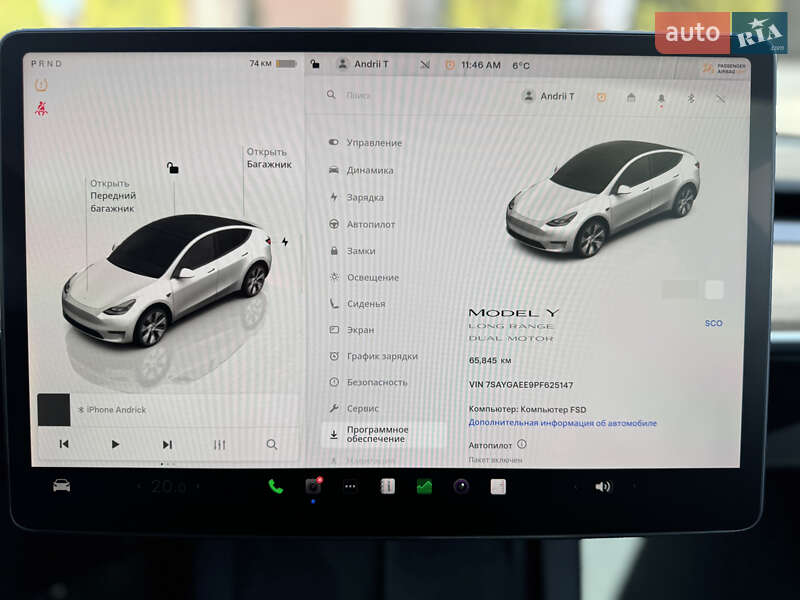
Task: Tap the Bluetooth icon in the settings header
Action: (691, 98)
